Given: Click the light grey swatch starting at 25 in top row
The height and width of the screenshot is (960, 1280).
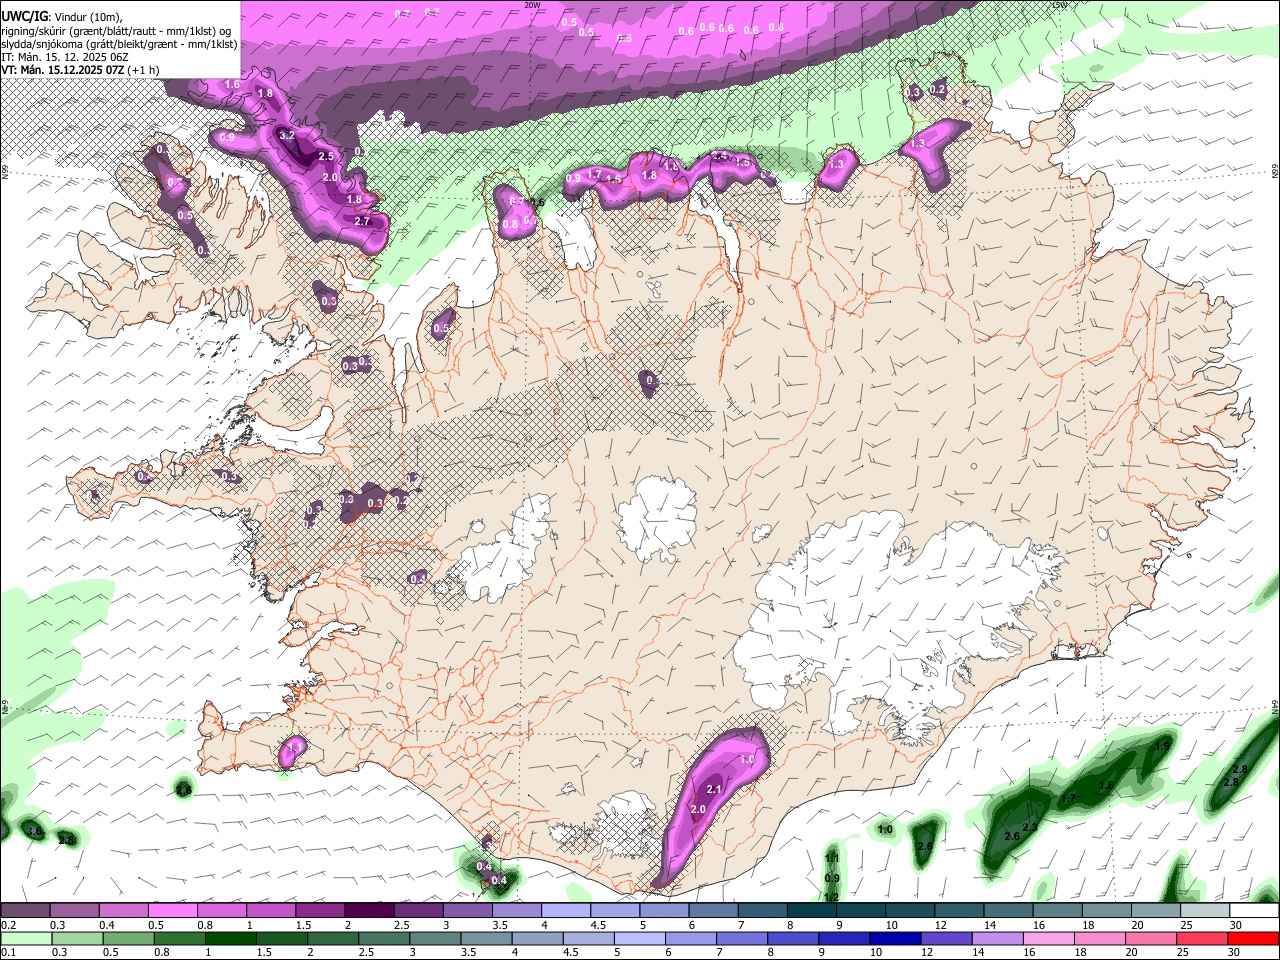Looking at the screenshot, I should tap(1205, 911).
